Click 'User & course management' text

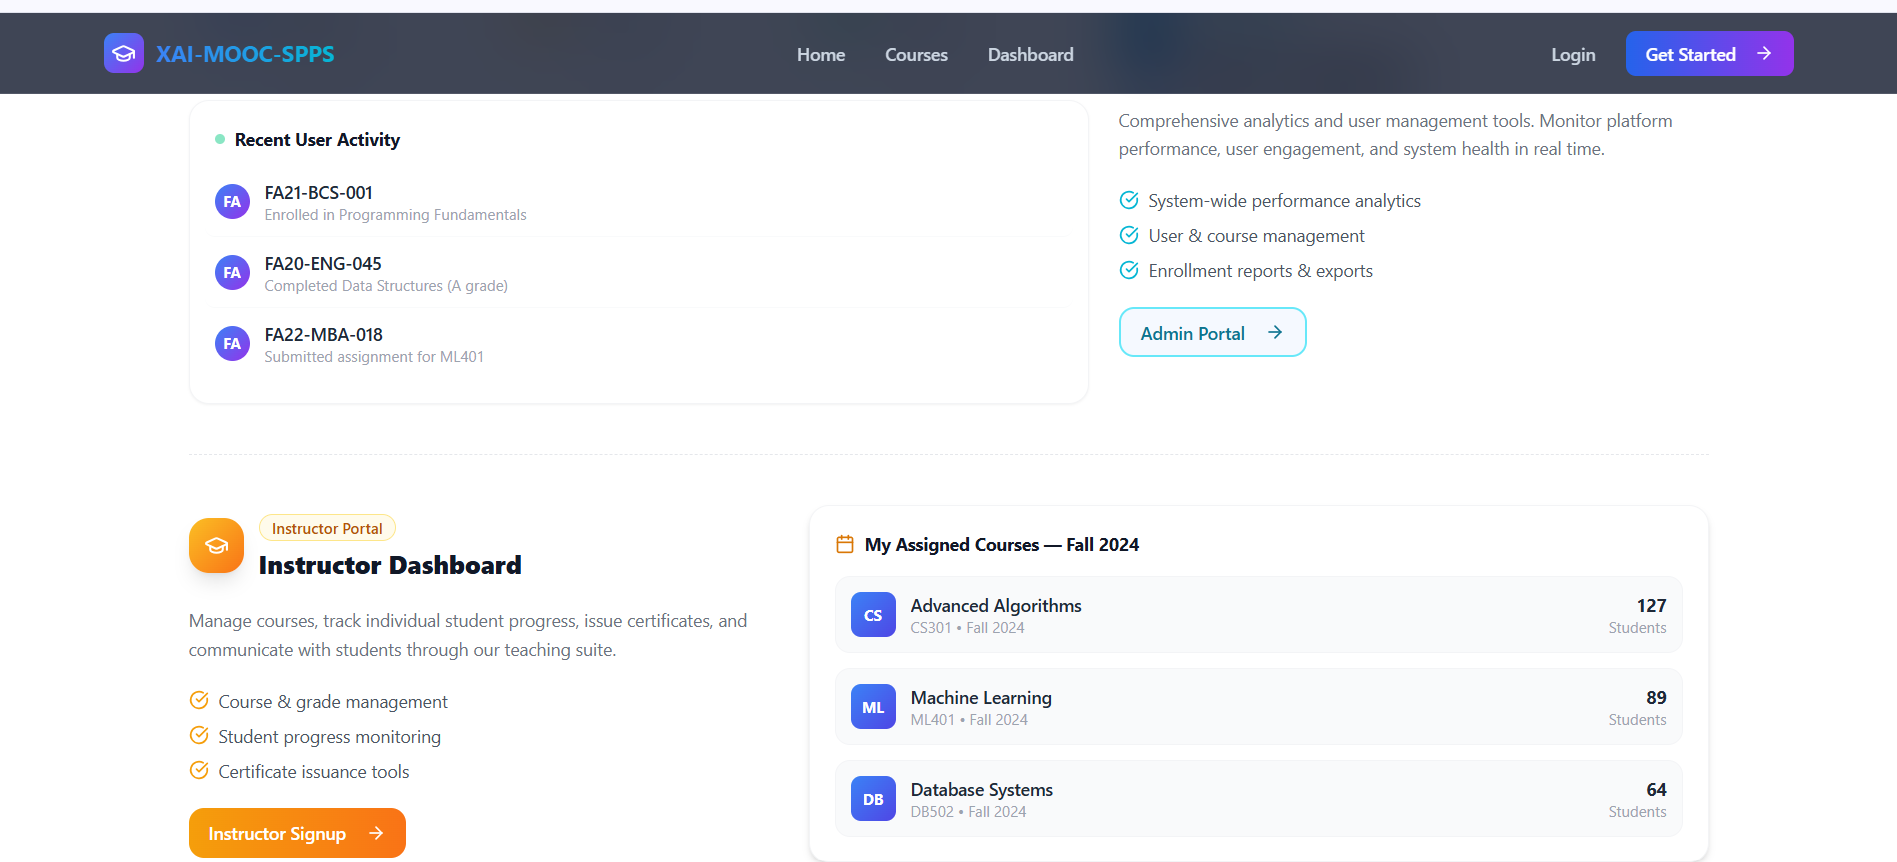[1256, 236]
